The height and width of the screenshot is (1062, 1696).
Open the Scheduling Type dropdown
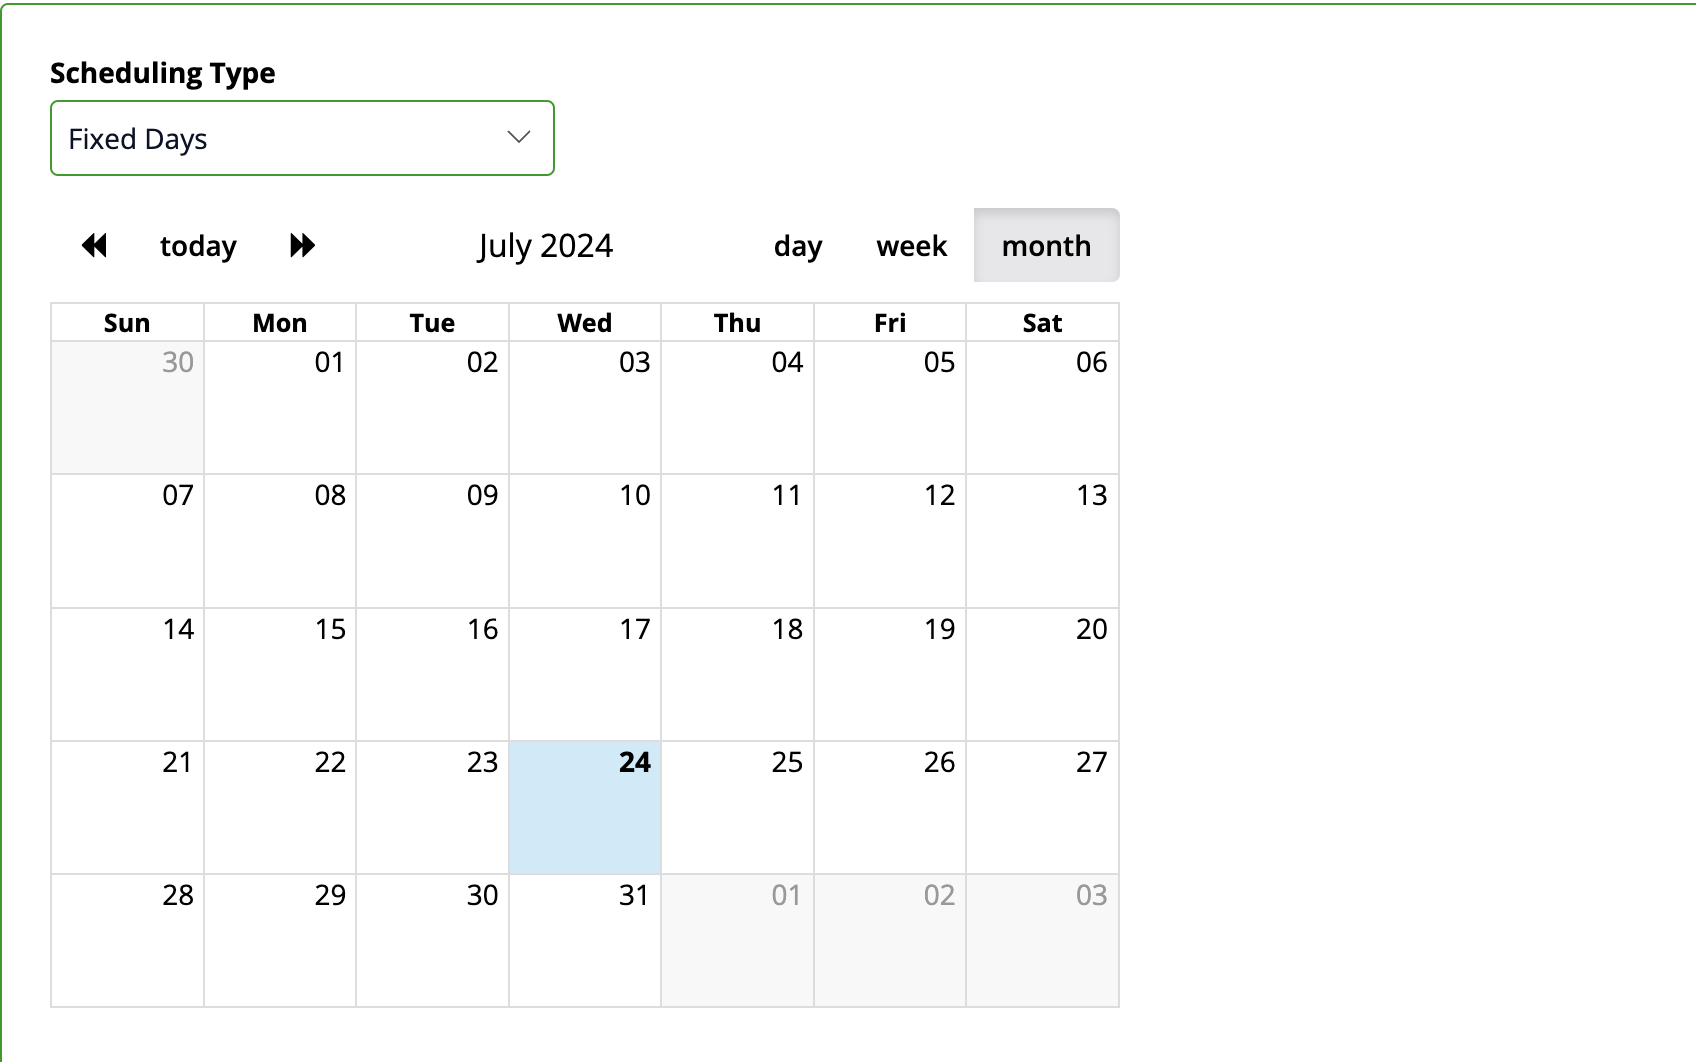point(302,138)
